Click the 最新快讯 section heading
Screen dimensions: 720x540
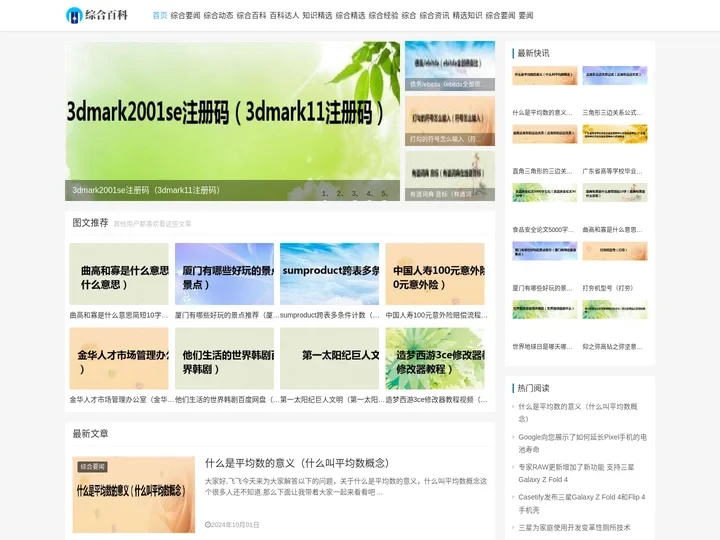533,53
